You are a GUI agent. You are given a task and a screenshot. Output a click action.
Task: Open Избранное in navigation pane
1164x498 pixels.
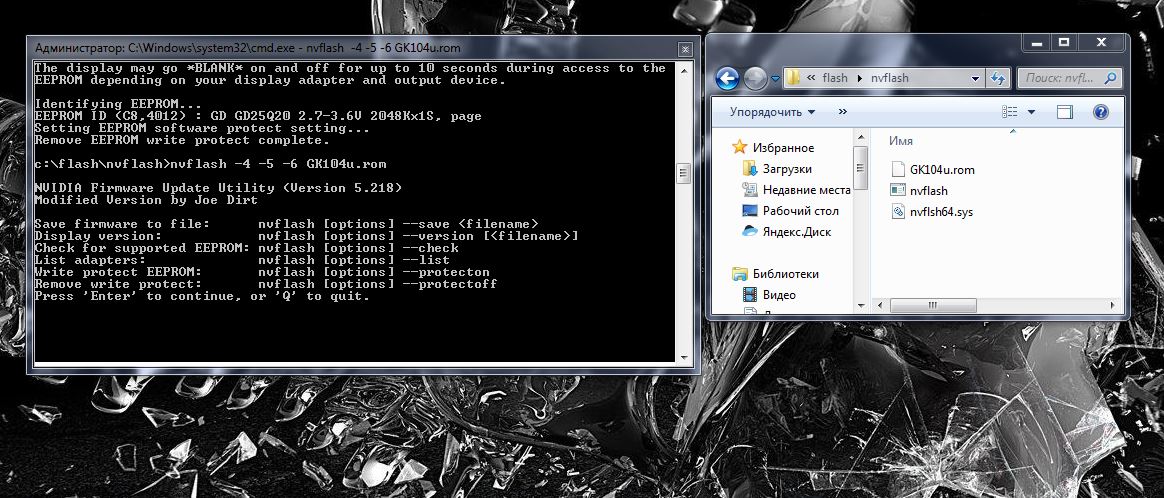[783, 148]
